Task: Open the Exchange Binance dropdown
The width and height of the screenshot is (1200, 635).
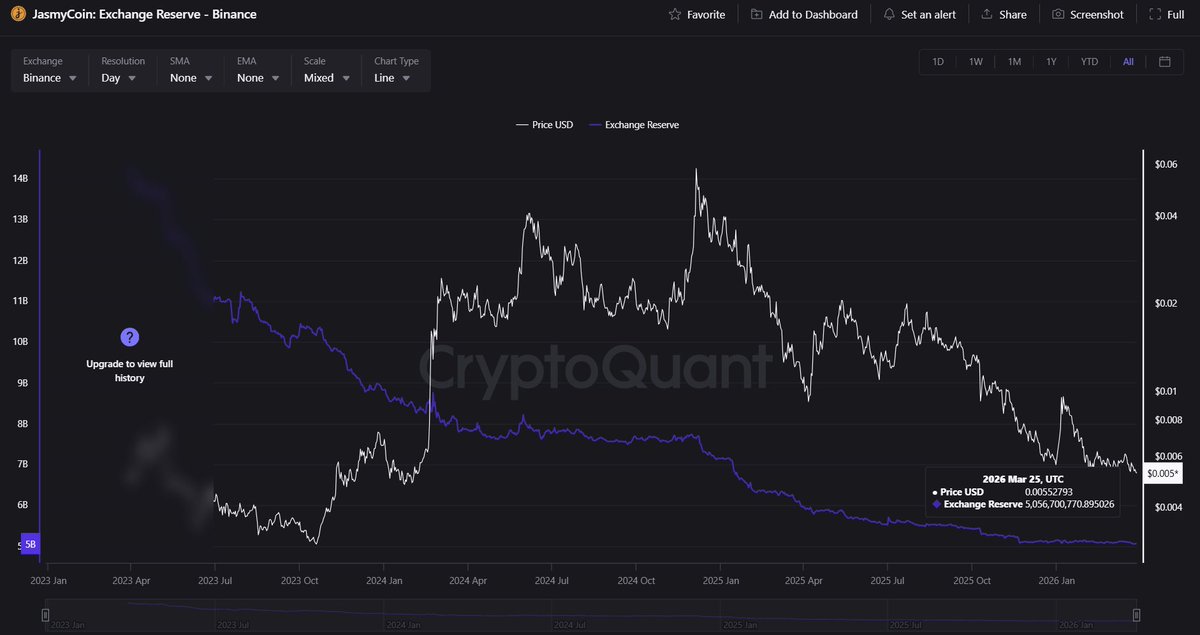Action: (x=50, y=70)
